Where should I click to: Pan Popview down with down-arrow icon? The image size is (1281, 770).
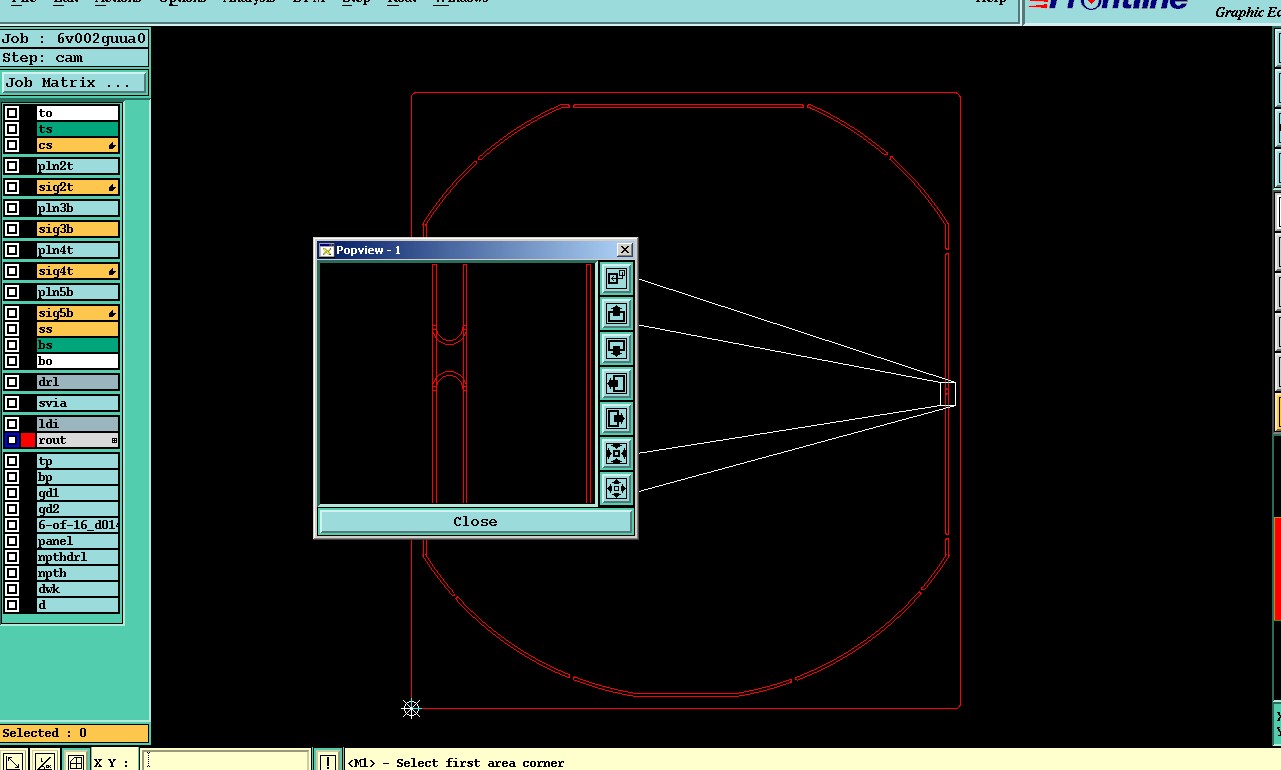point(616,348)
